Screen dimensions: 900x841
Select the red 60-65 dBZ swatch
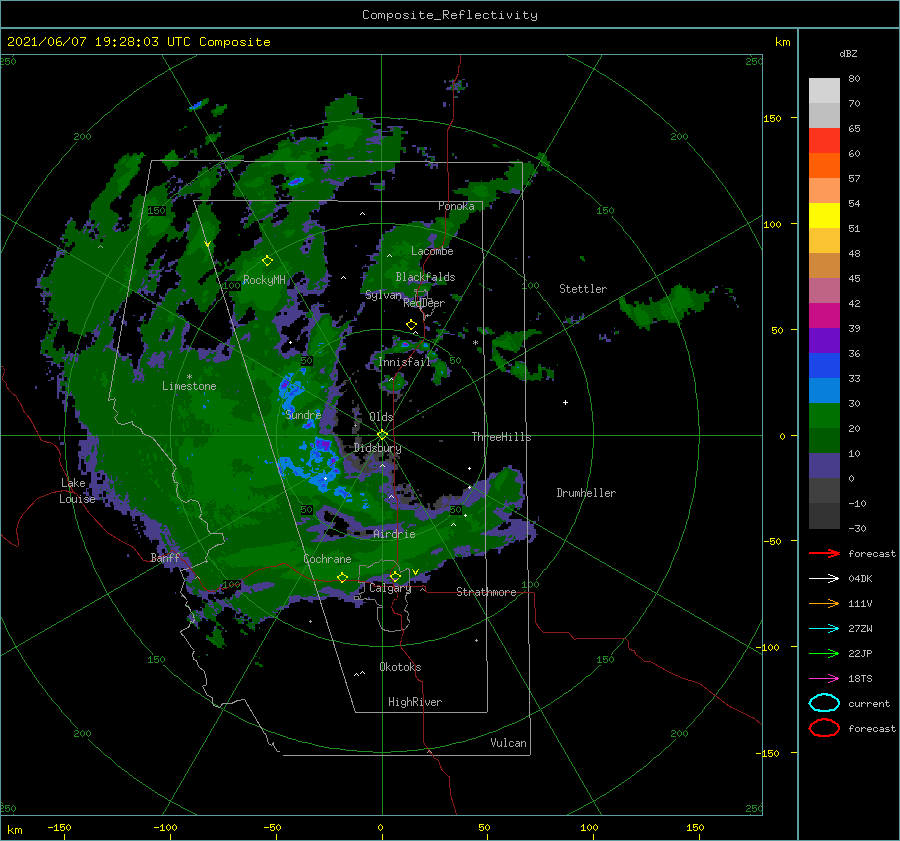pos(824,141)
